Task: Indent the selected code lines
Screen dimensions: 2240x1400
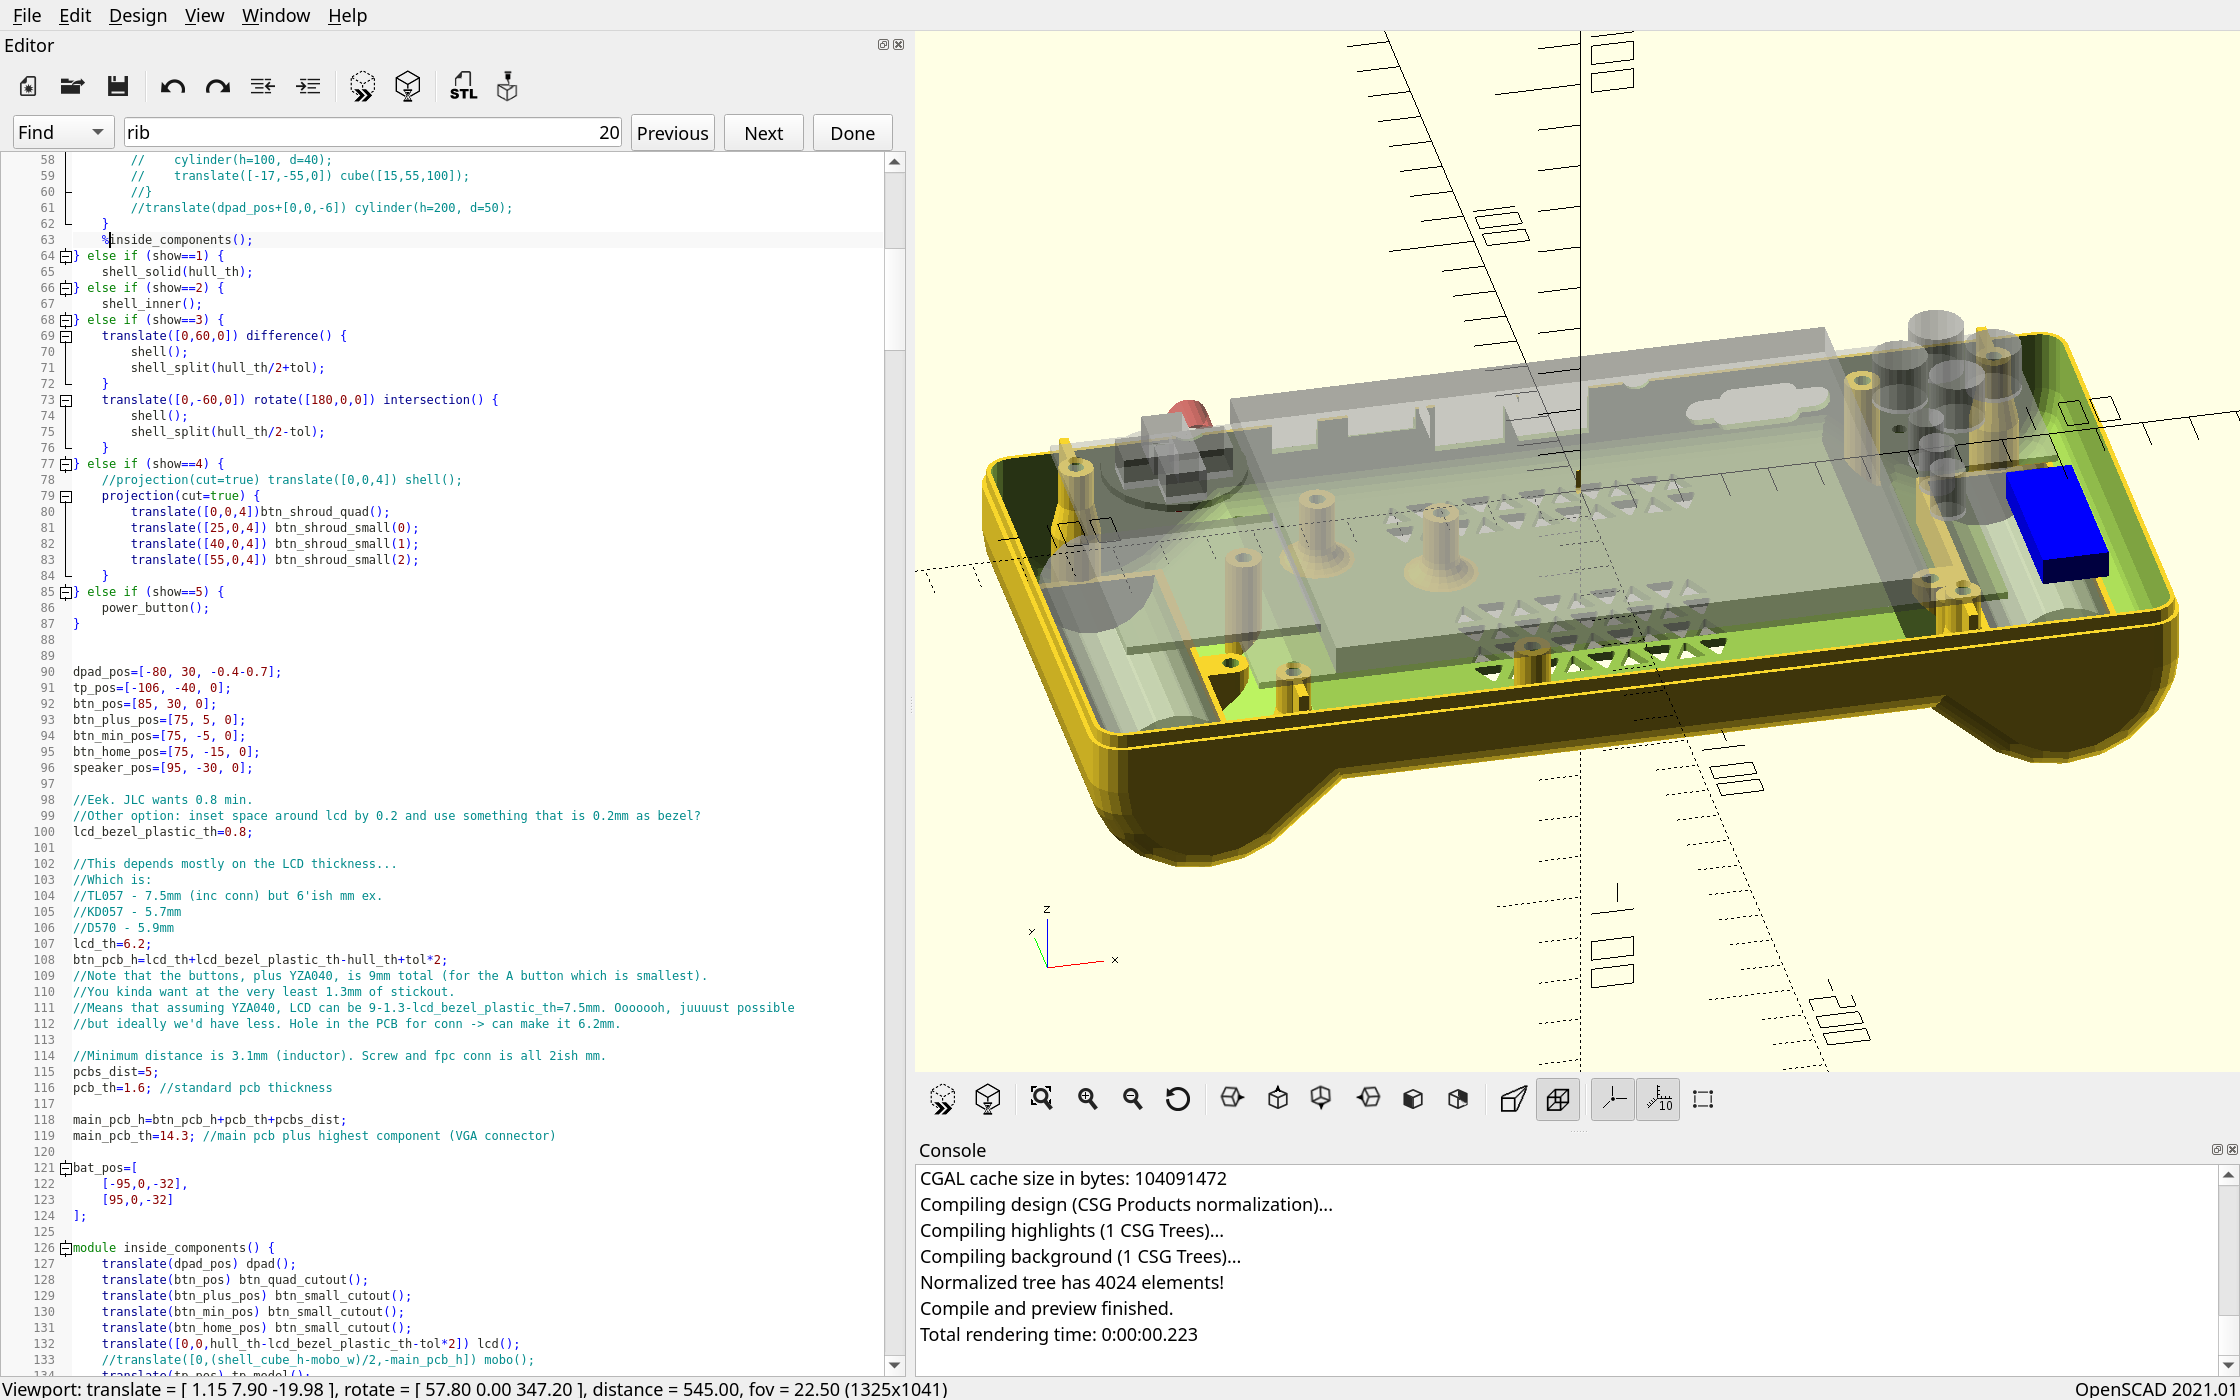Action: click(309, 87)
